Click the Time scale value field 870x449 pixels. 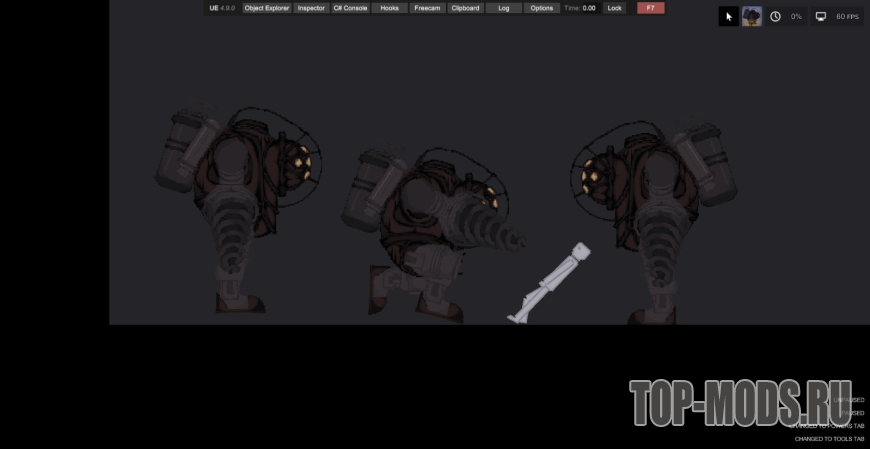(x=589, y=8)
